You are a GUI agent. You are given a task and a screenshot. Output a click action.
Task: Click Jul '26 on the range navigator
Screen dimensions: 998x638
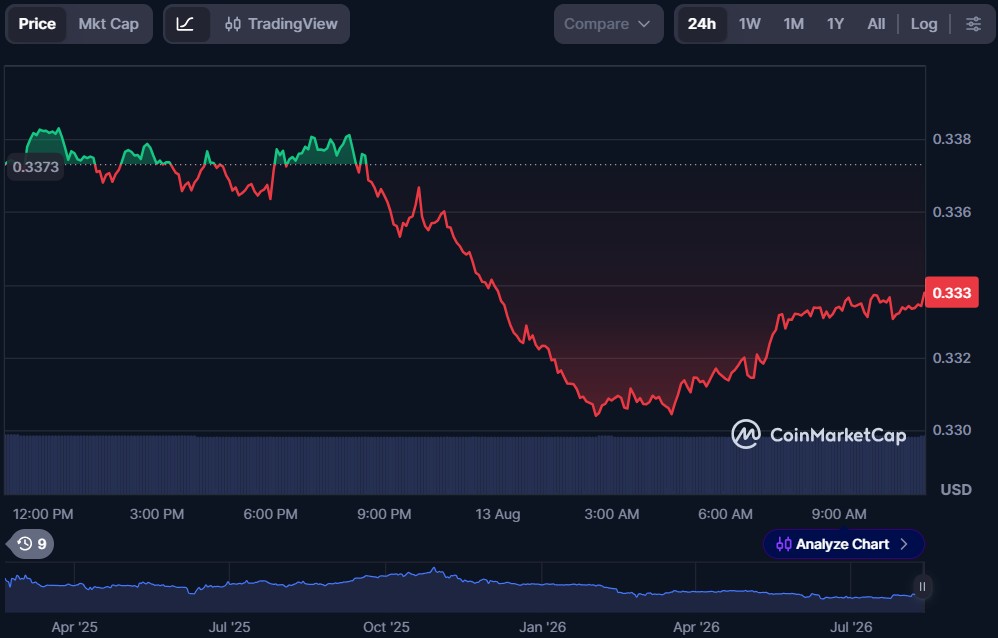(851, 627)
